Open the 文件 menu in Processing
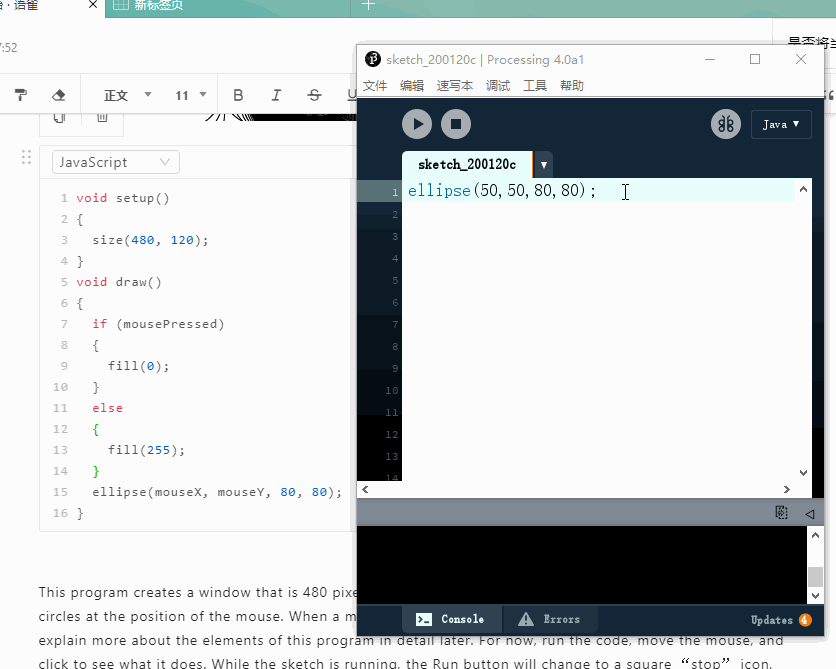Screen dimensions: 836x669 (x=375, y=86)
